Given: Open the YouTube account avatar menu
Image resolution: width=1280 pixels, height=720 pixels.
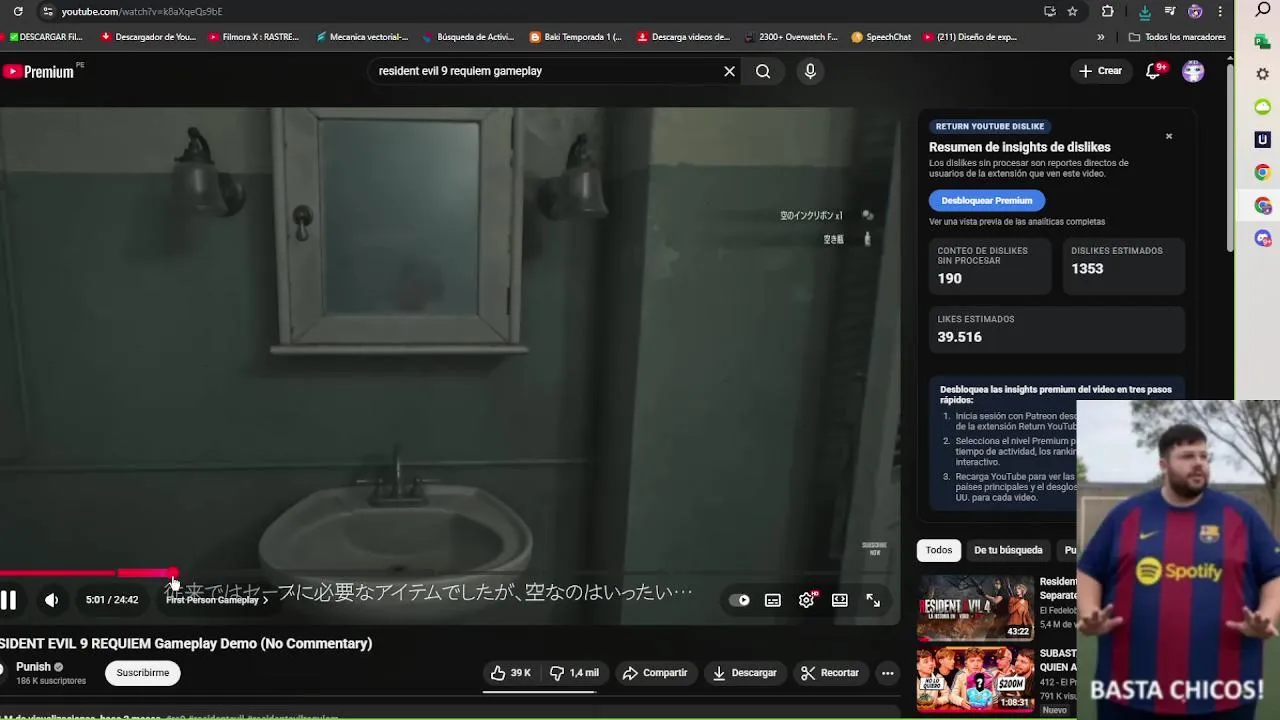Looking at the screenshot, I should [1193, 71].
